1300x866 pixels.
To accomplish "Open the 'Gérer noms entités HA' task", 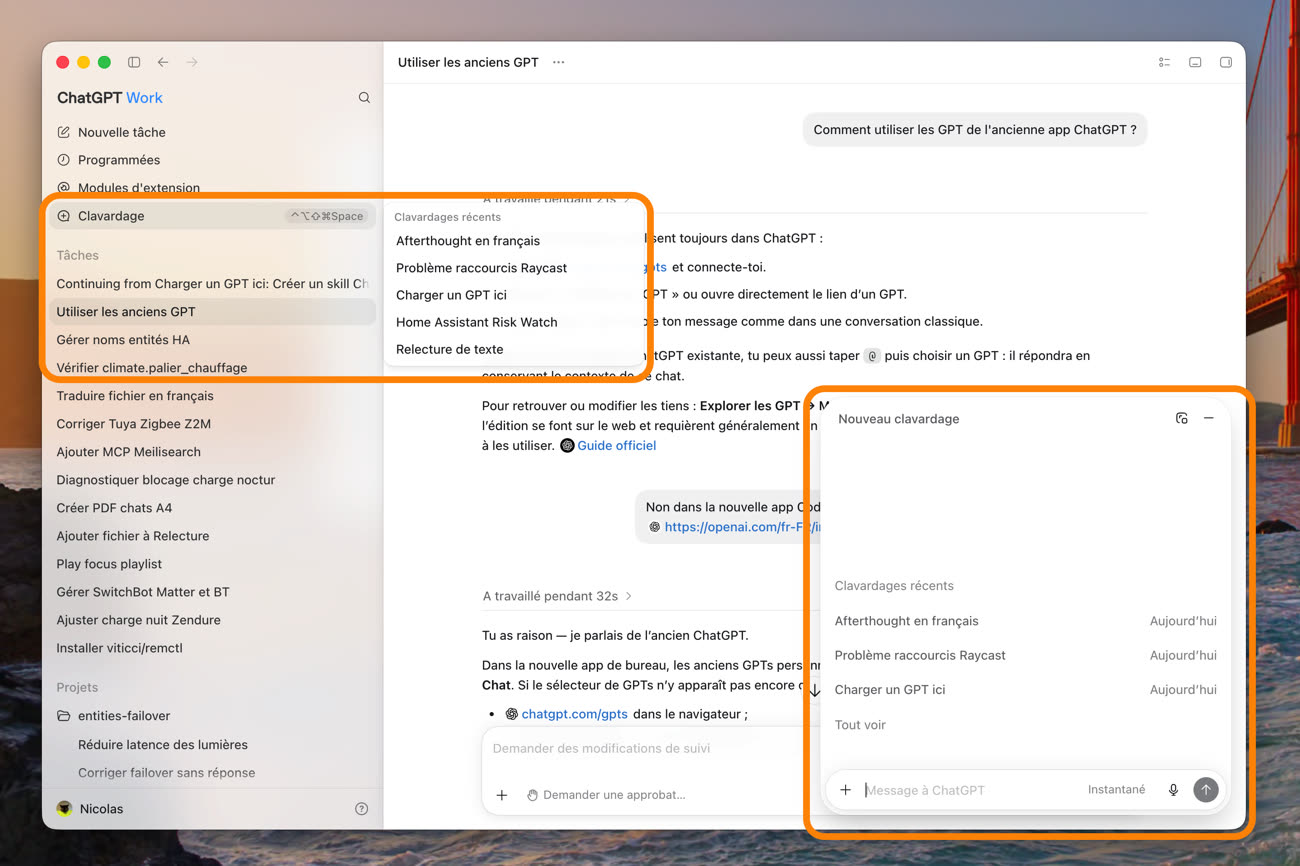I will pos(212,340).
